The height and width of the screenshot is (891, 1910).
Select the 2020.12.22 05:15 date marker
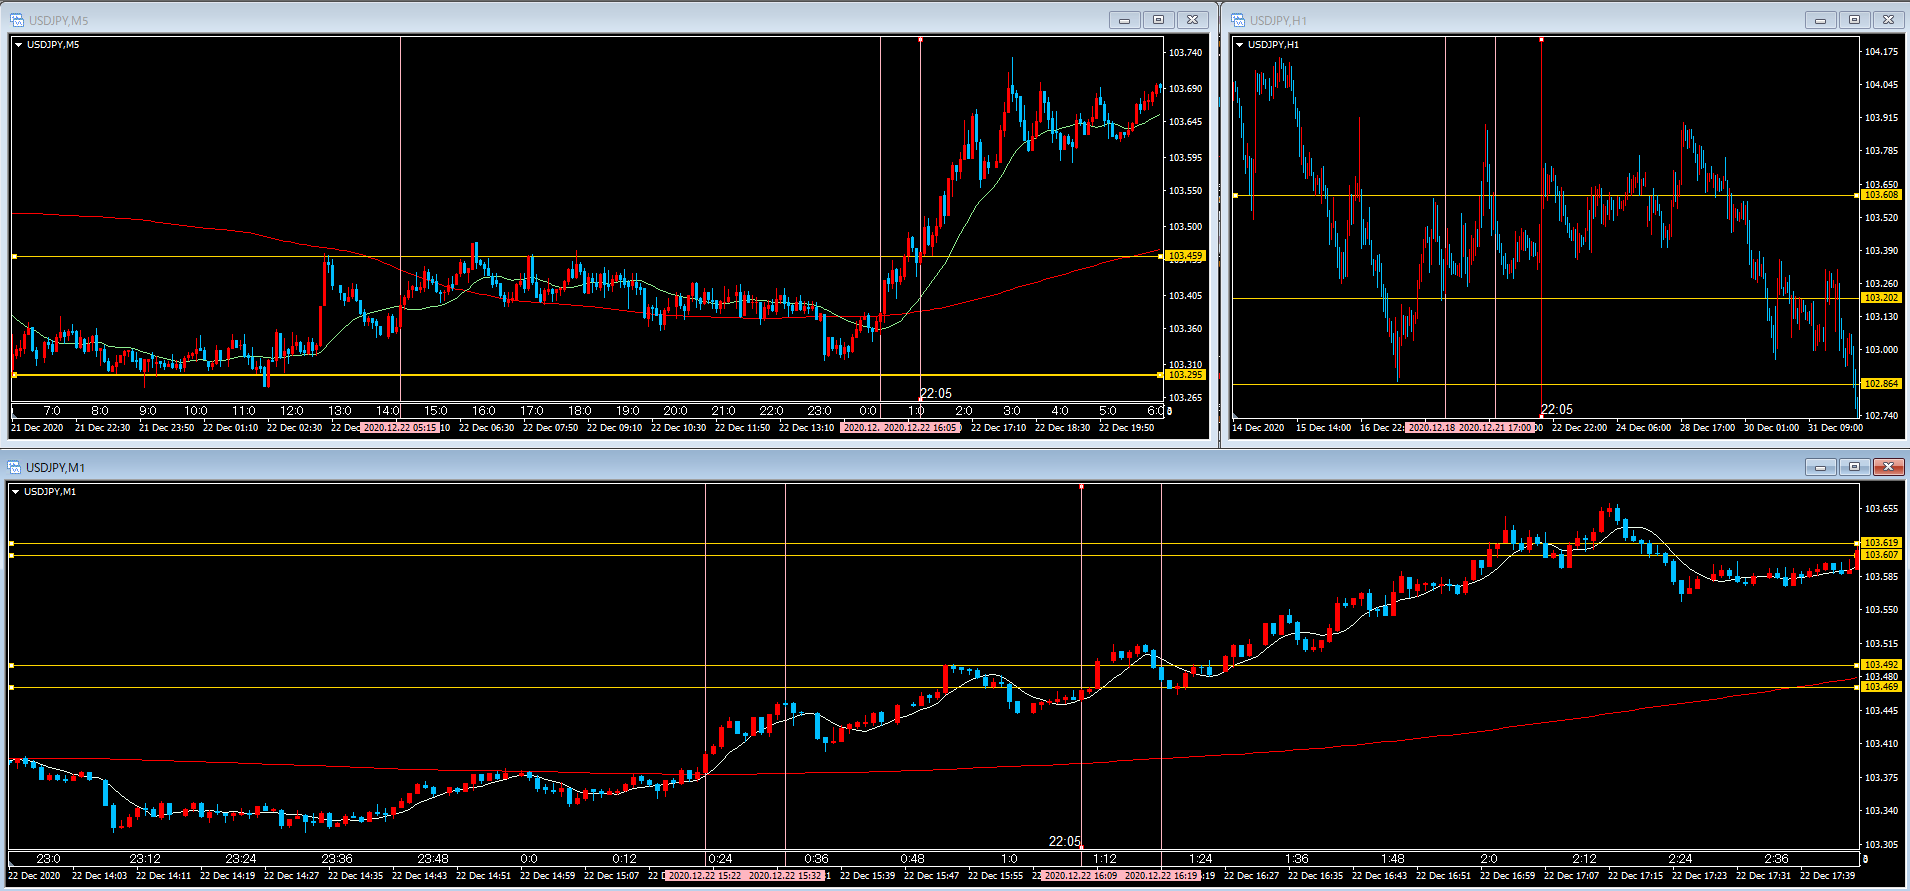click(x=400, y=428)
